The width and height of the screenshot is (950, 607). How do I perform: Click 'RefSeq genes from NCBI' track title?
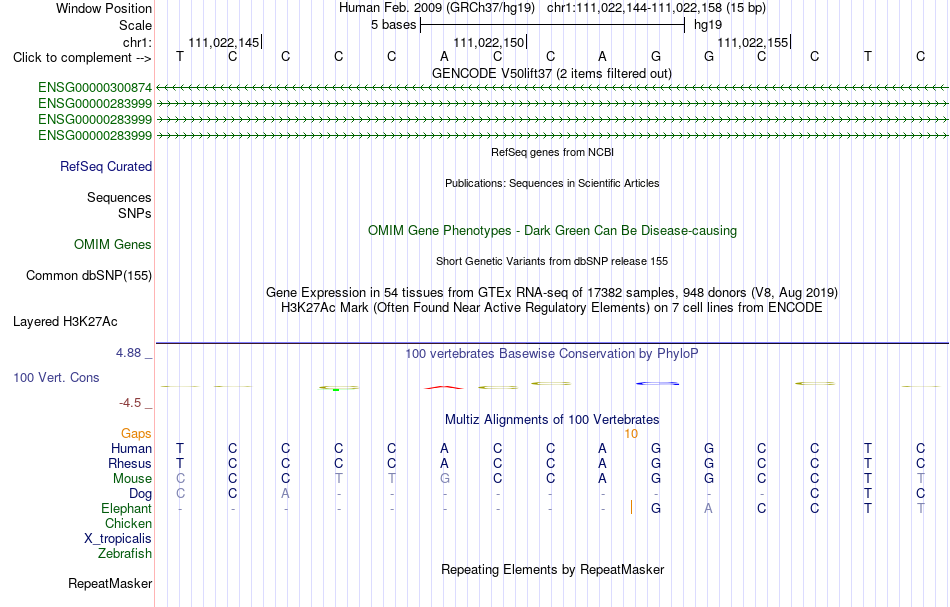(553, 153)
